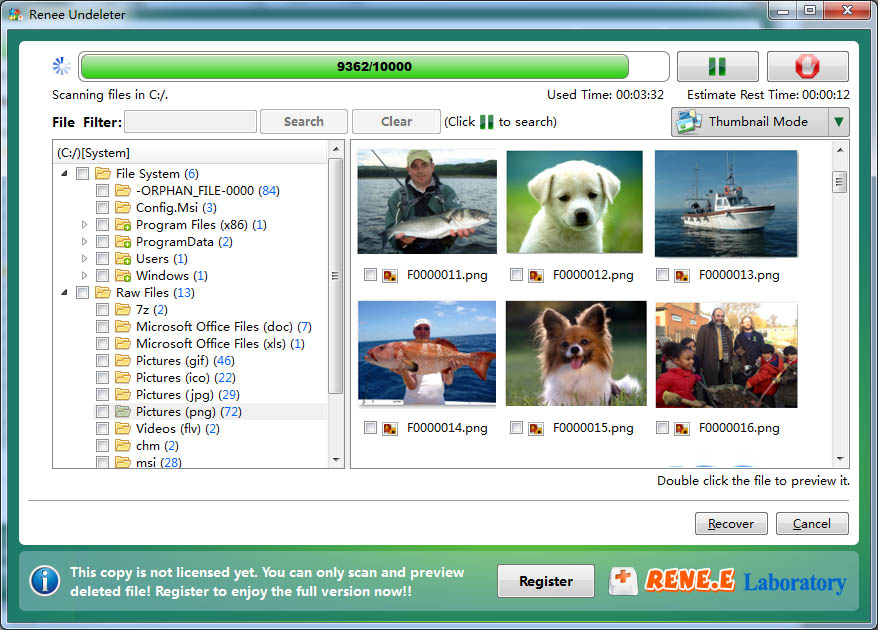
Task: Select Microsoft Office Files (doc) in tree
Action: pos(223,326)
